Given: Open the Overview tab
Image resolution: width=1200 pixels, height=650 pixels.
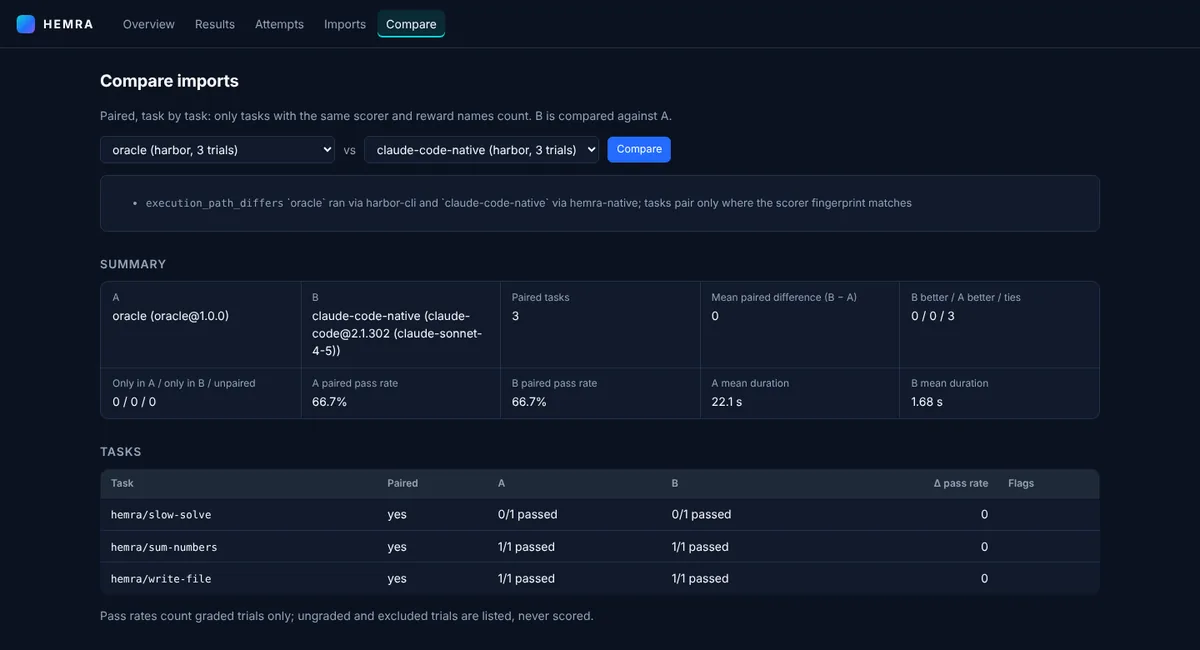Looking at the screenshot, I should click(x=149, y=24).
